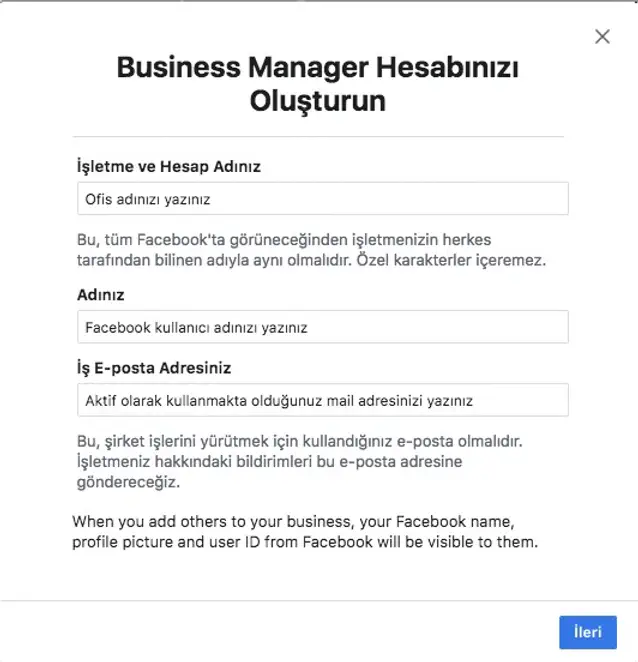Screen dimensions: 638x662
Task: Click the 'İş E-posta Adresiniz' label
Action: tap(154, 368)
